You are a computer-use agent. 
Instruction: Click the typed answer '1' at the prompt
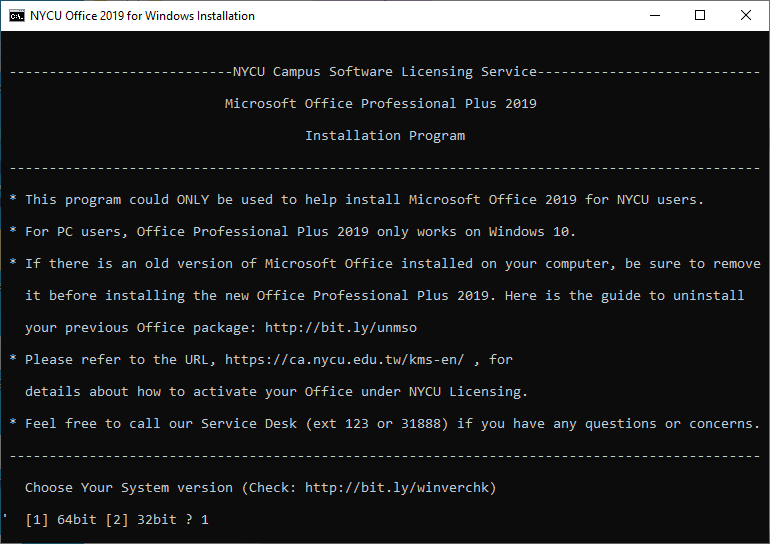click(x=205, y=519)
